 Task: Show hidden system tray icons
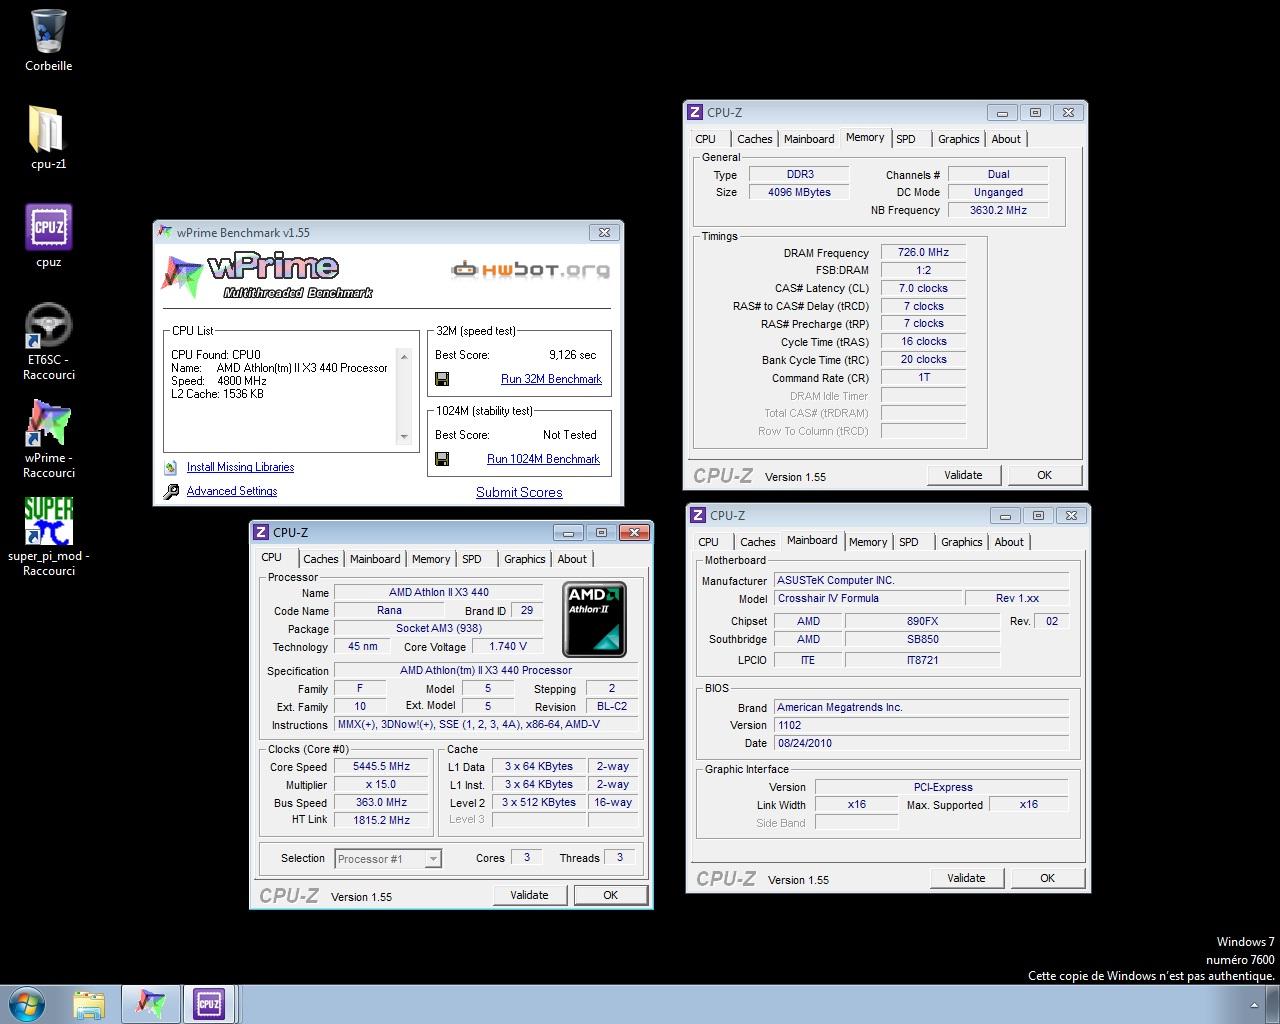point(1254,1005)
